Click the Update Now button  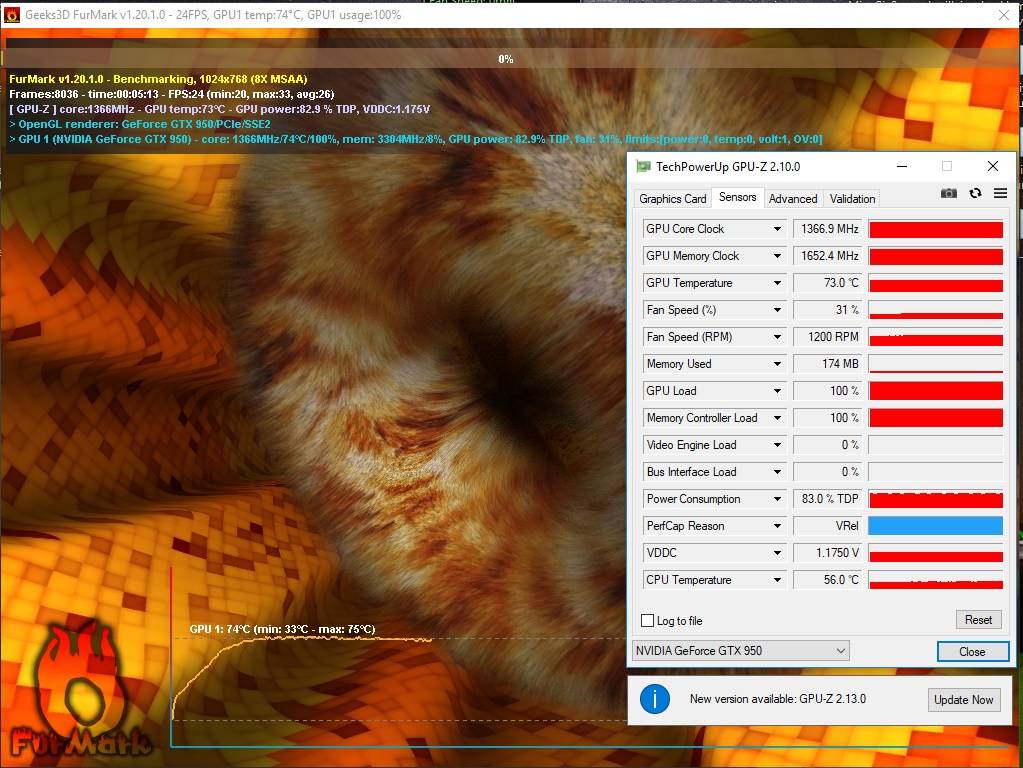coord(963,699)
